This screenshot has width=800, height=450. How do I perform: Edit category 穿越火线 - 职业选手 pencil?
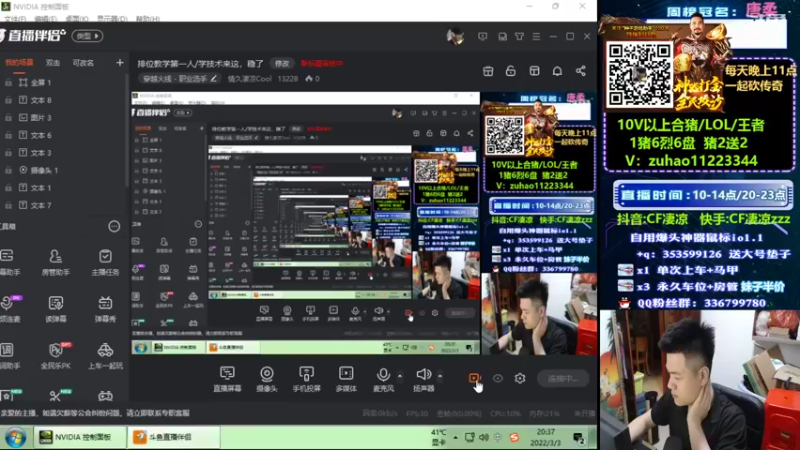(214, 79)
